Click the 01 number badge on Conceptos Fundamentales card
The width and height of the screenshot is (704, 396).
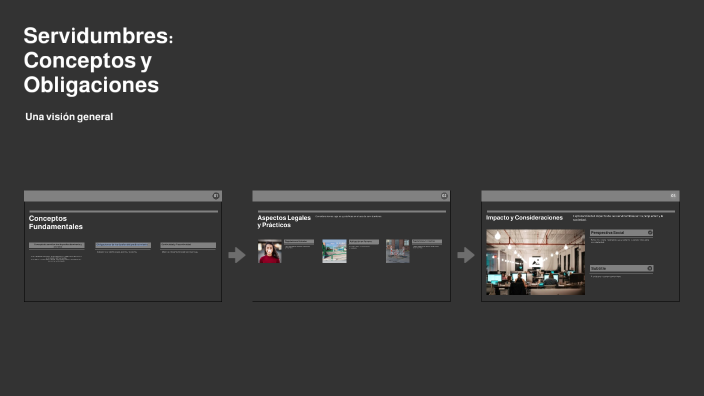pos(216,196)
